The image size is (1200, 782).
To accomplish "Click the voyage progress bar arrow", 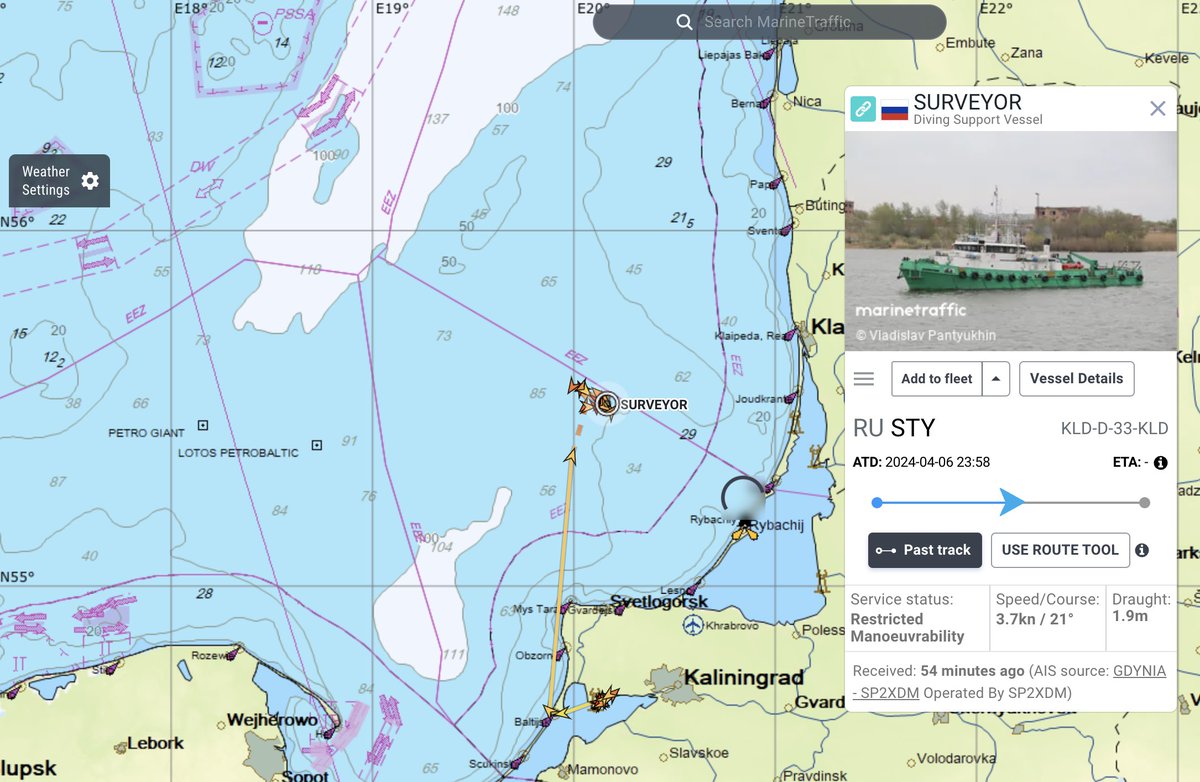I will tap(1011, 502).
